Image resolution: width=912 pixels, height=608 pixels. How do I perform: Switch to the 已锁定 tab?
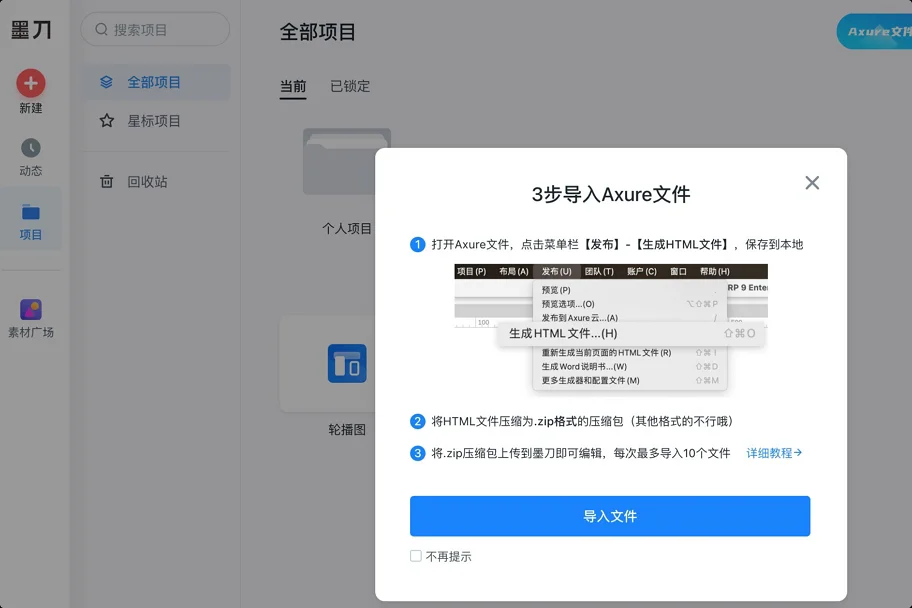350,87
